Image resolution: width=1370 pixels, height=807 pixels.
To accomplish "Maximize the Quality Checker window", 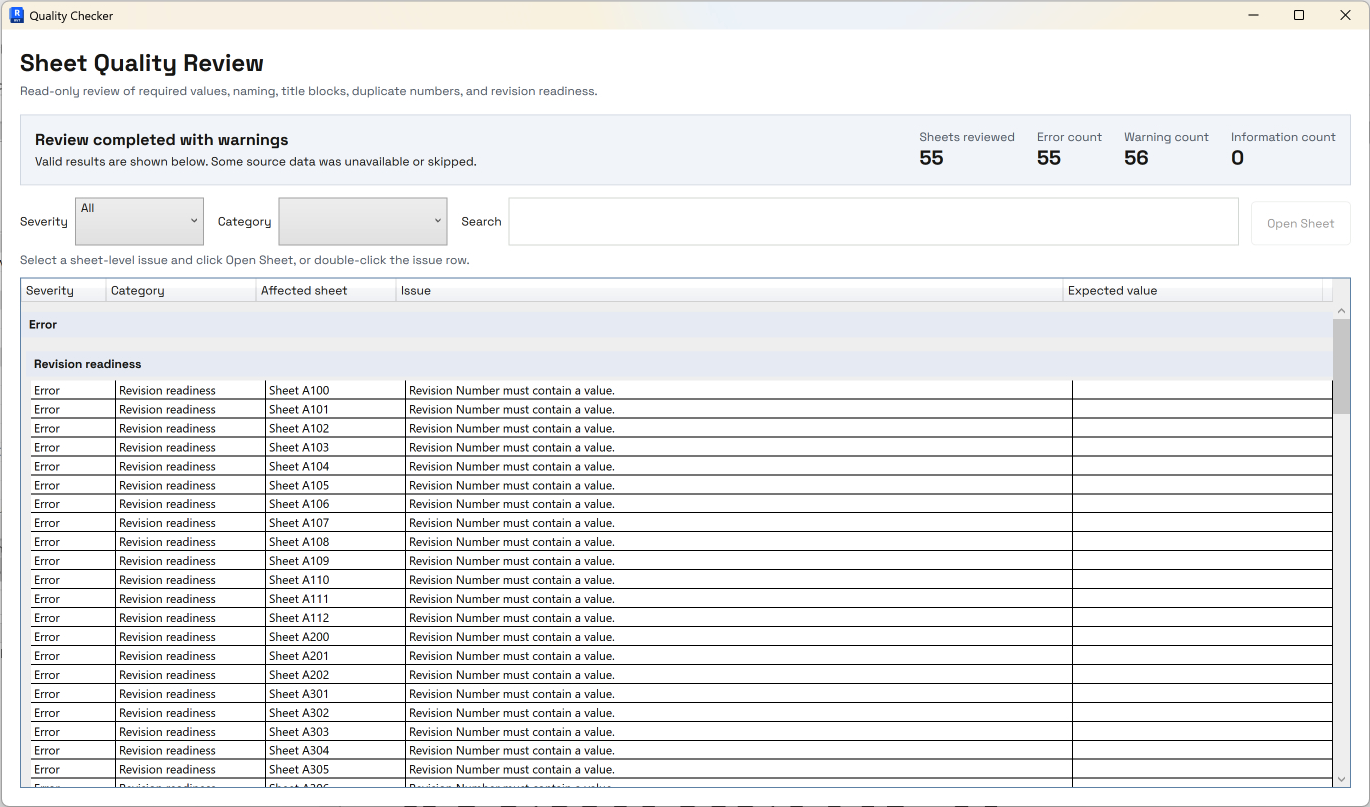I will 1299,15.
